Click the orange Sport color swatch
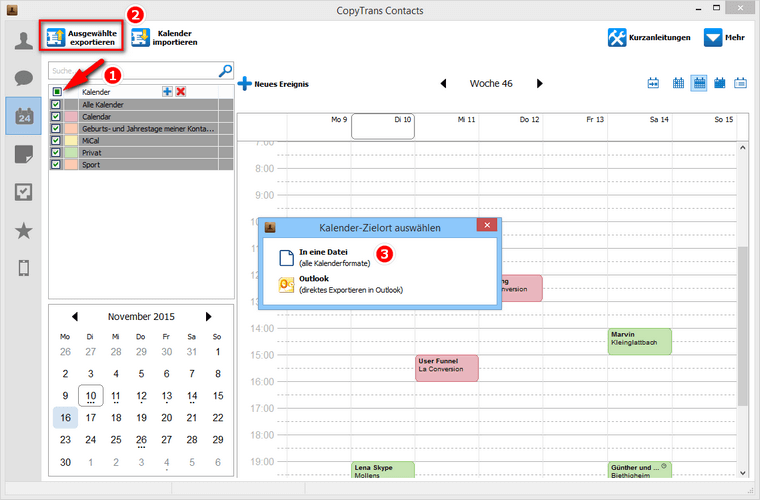This screenshot has width=760, height=500. point(71,165)
